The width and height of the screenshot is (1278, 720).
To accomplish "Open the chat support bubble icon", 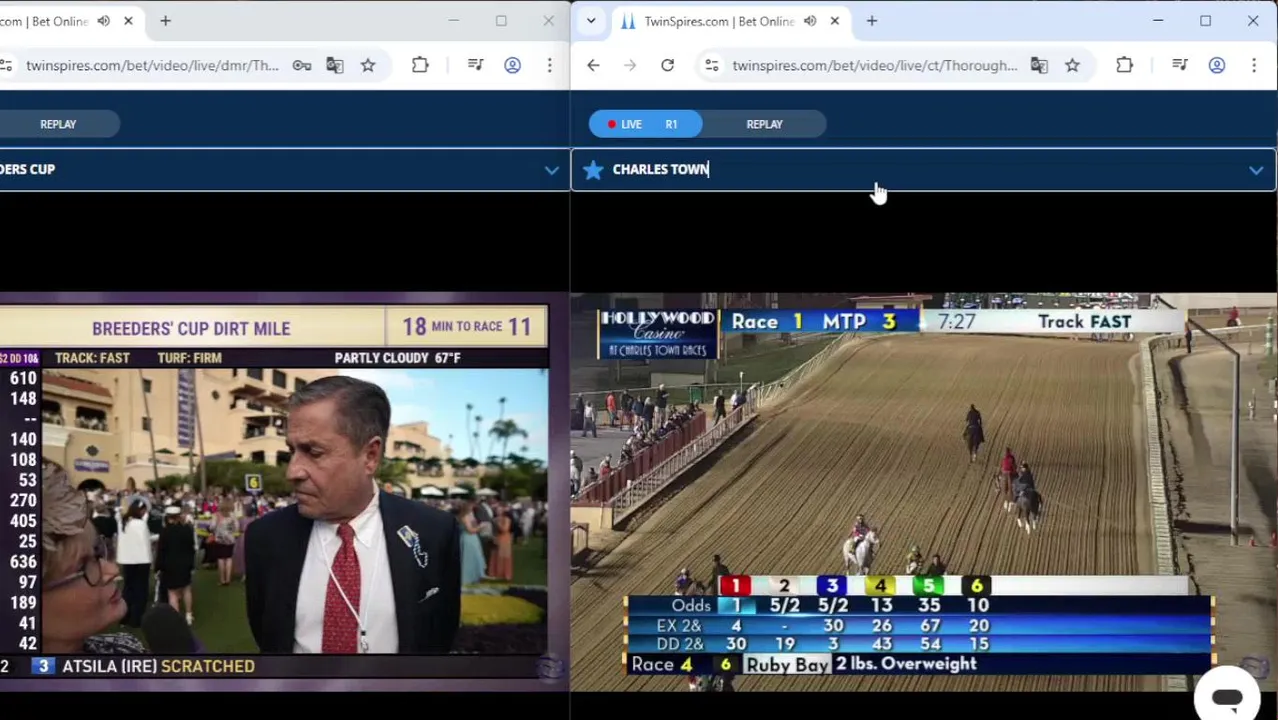I will pos(1227,697).
